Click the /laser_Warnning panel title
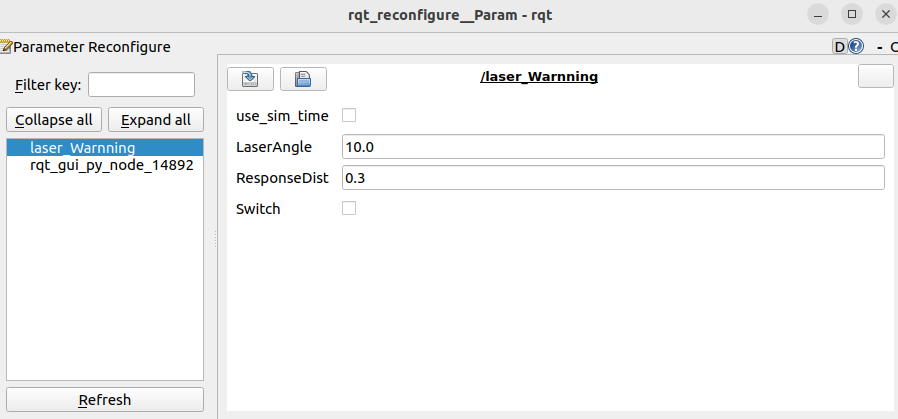Image resolution: width=898 pixels, height=419 pixels. (539, 77)
